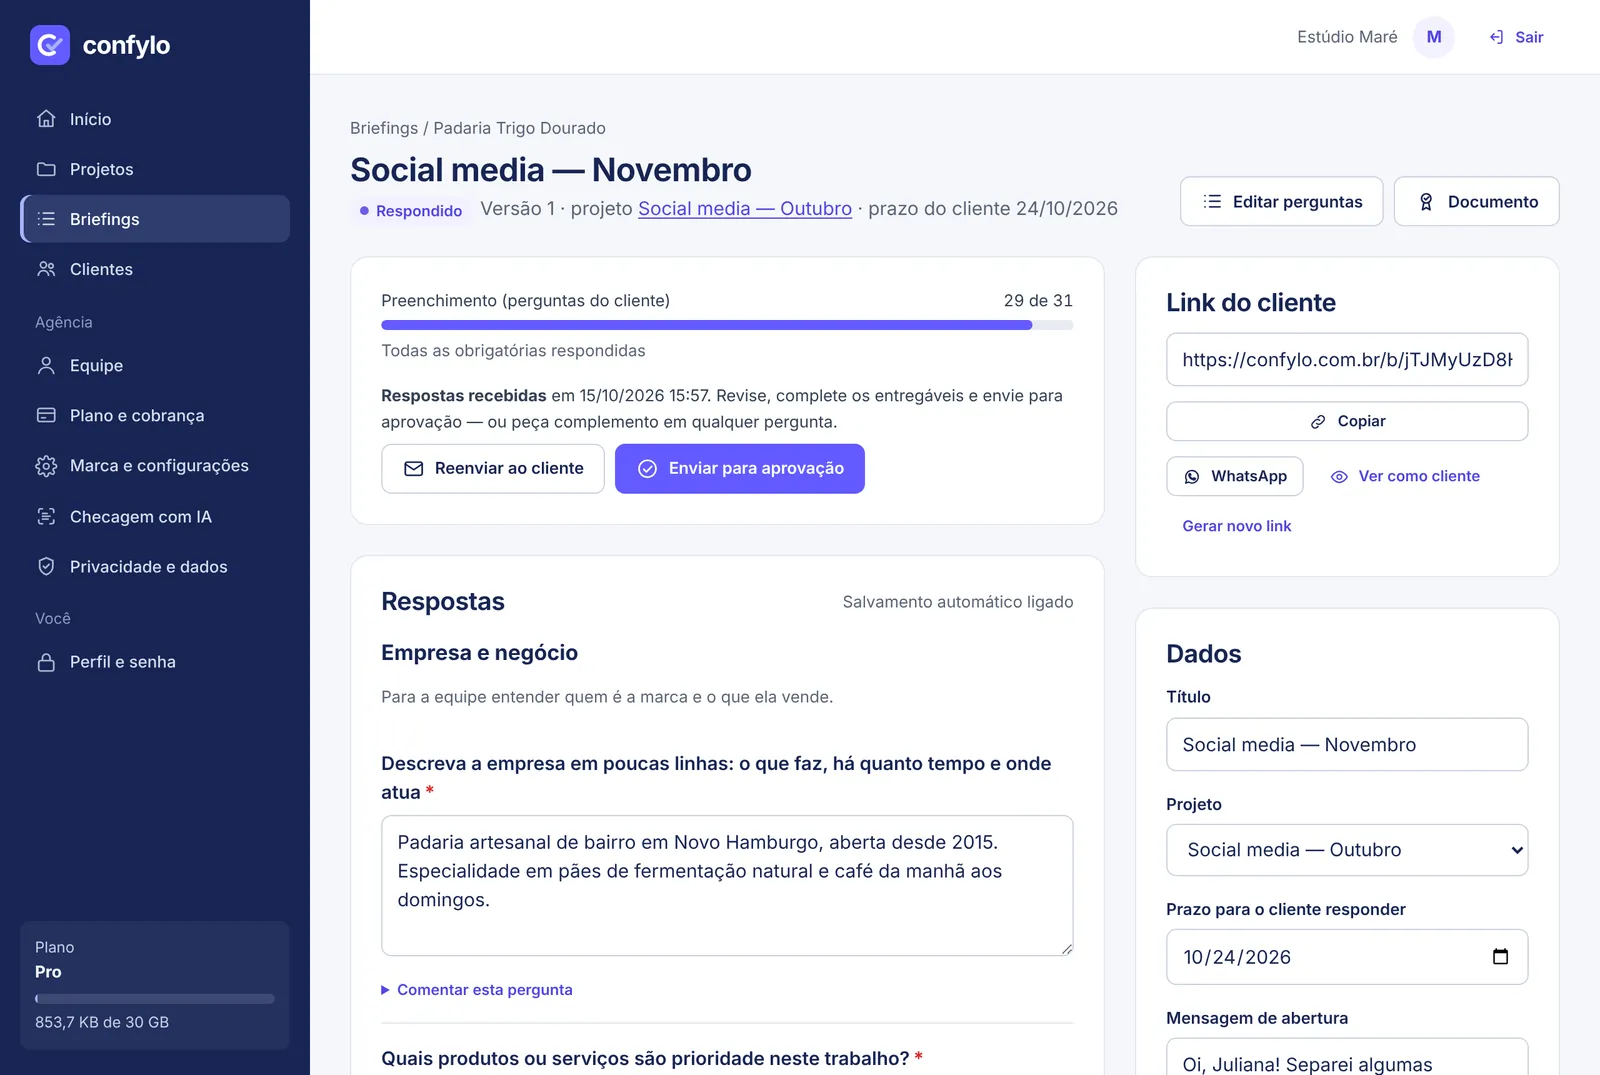Click the Início home icon
This screenshot has height=1075, width=1600.
(x=46, y=119)
